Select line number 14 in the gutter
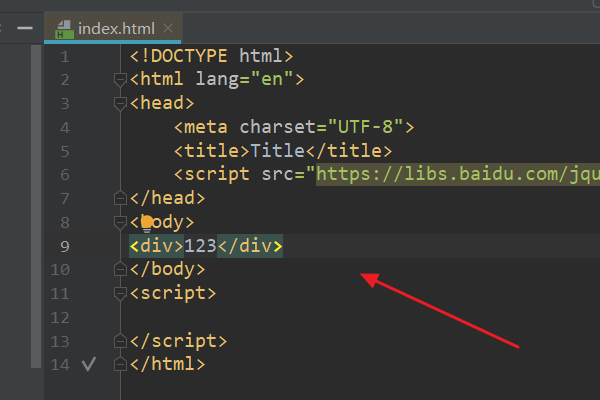The height and width of the screenshot is (400, 600). pyautogui.click(x=60, y=364)
